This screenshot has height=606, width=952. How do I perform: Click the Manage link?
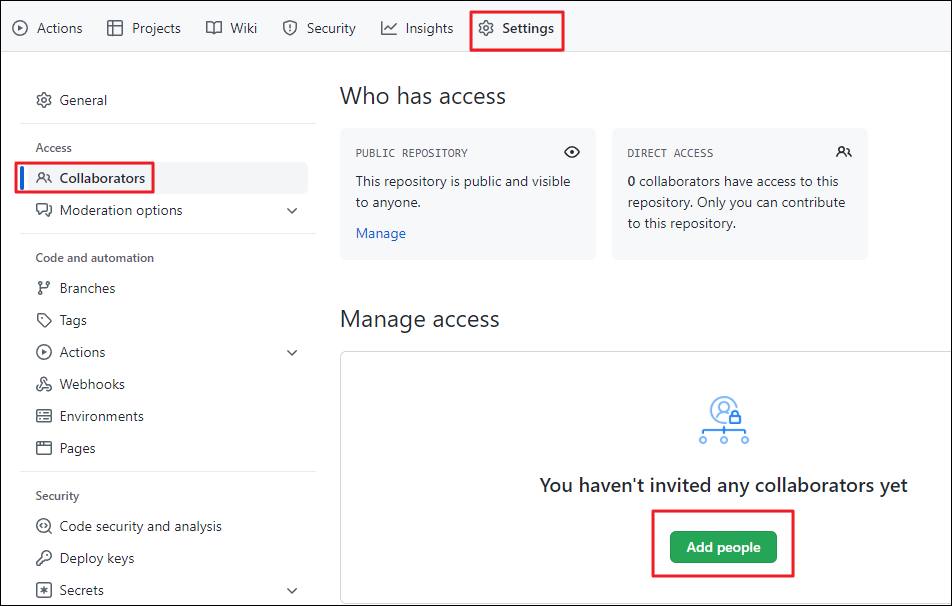[x=381, y=233]
